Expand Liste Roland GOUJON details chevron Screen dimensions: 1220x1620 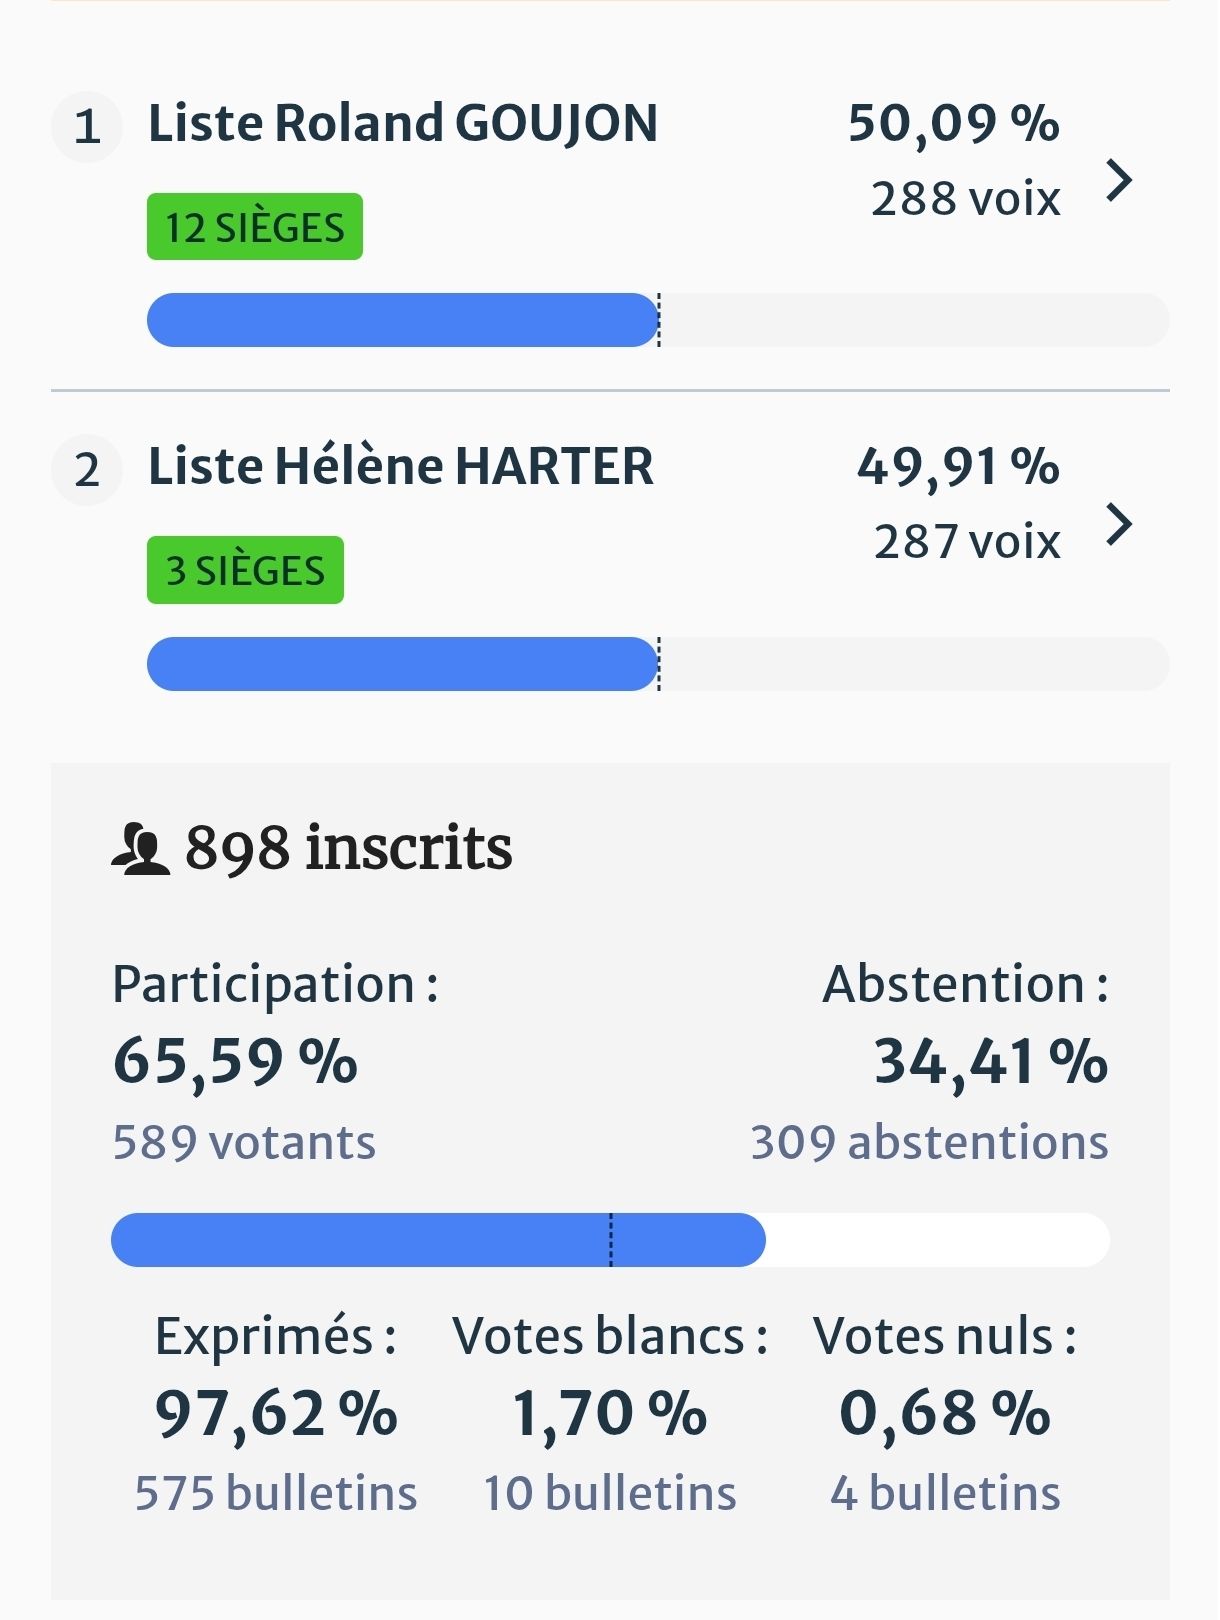pos(1119,181)
